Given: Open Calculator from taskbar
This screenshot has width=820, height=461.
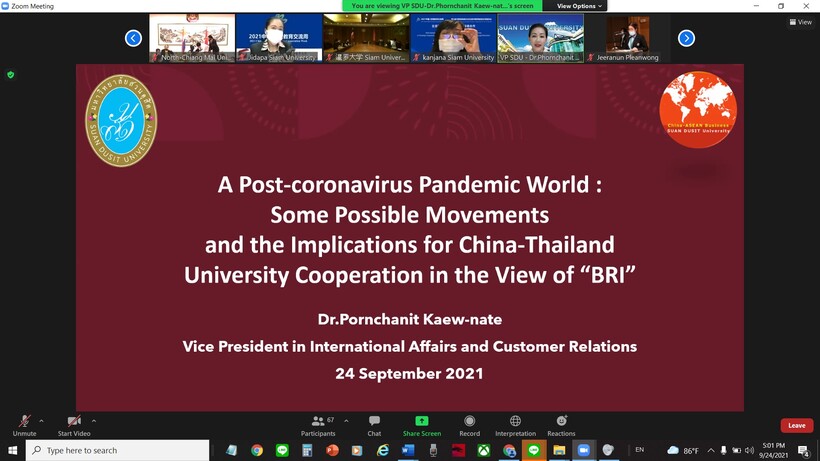Looking at the screenshot, I should [307, 450].
